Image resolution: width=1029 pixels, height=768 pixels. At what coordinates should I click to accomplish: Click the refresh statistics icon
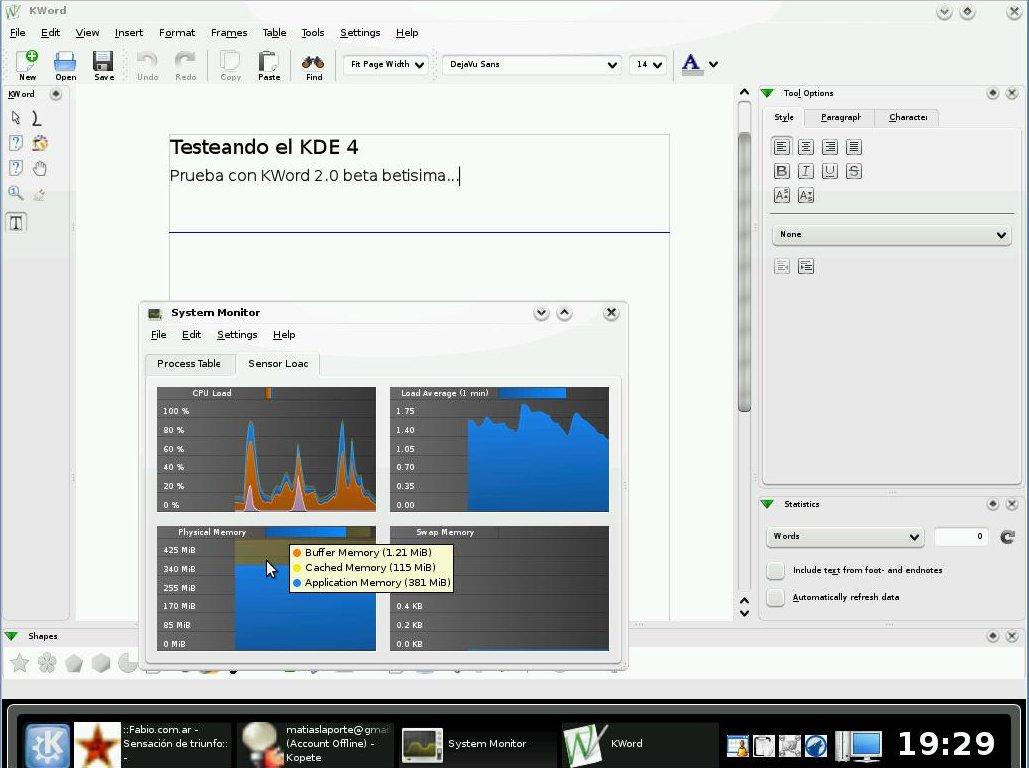1007,537
